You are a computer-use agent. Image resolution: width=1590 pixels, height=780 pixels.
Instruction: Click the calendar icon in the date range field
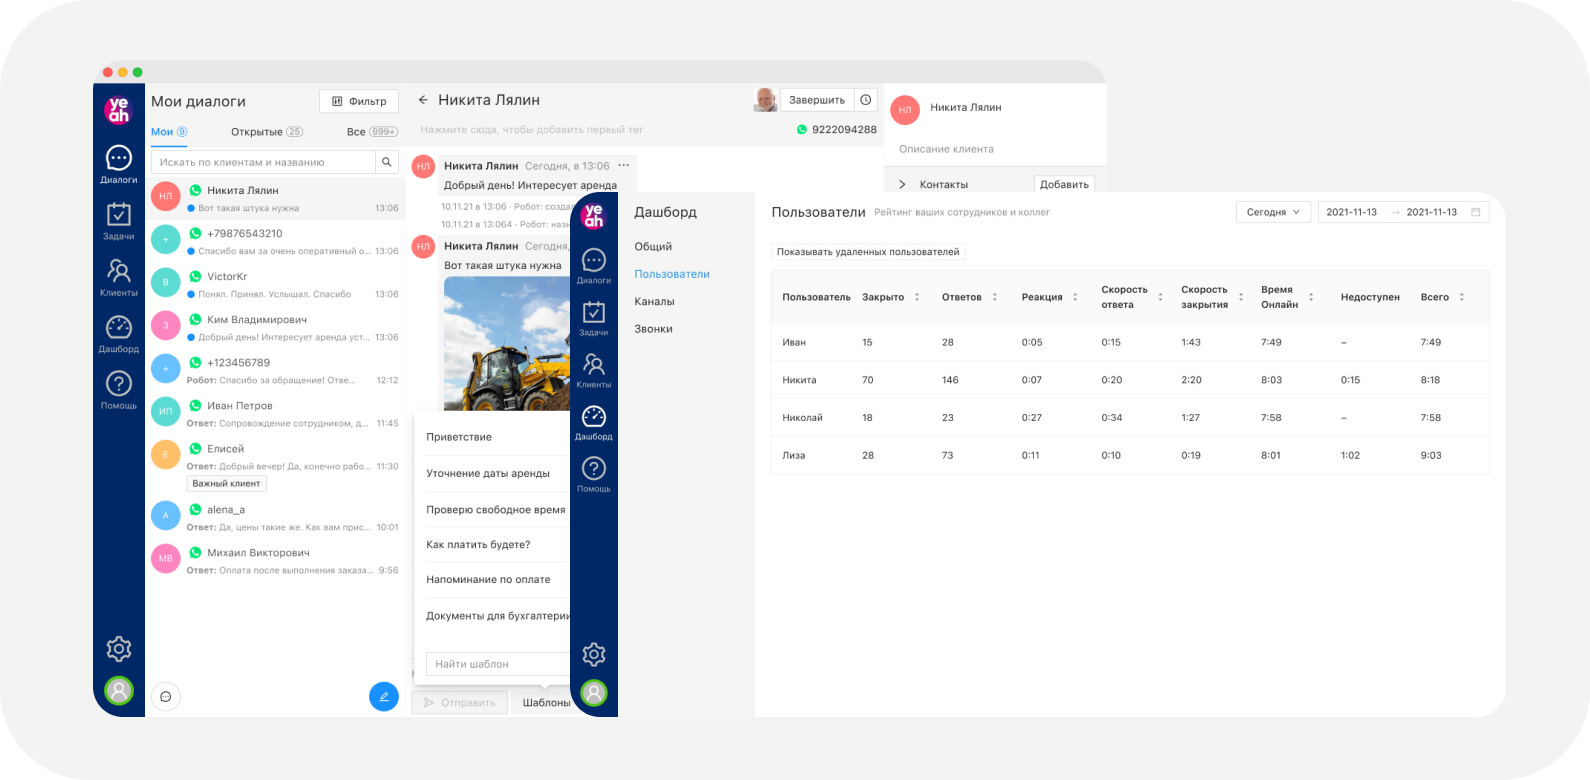pyautogui.click(x=1476, y=212)
